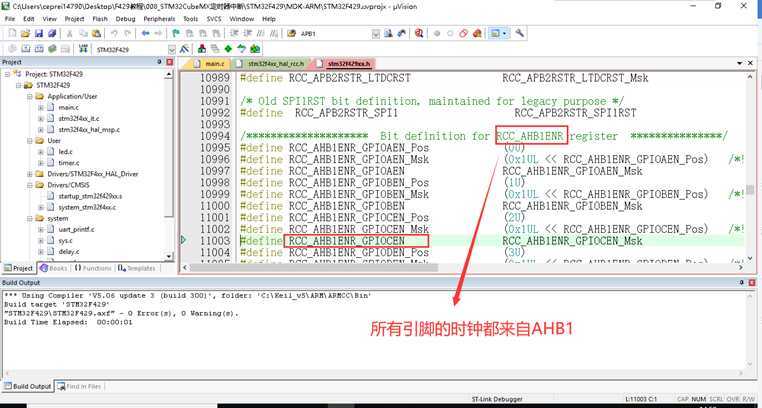This screenshot has width=762, height=408.
Task: Select uart_printf.c in the project tree
Action: point(76,229)
